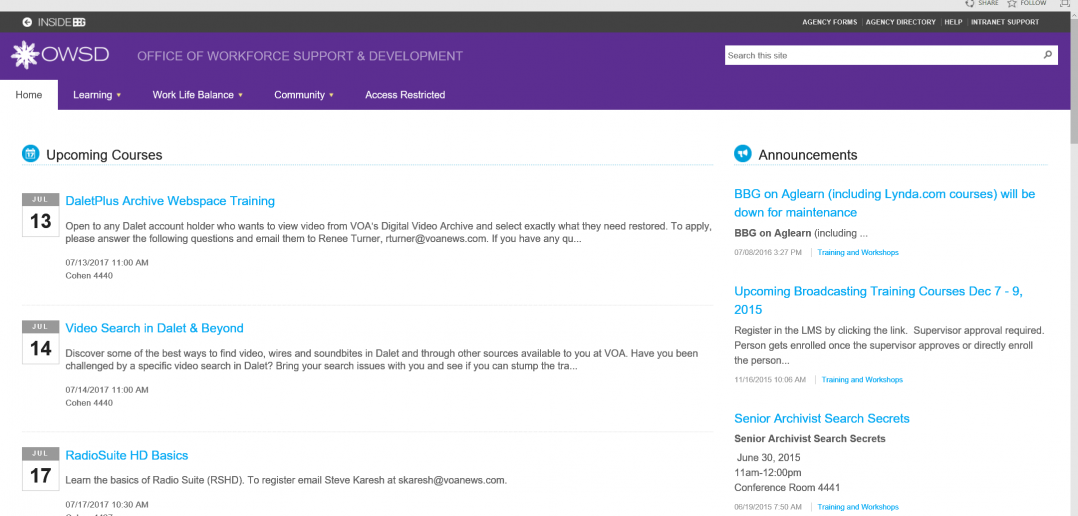Click the Upcoming Courses calendar icon
The height and width of the screenshot is (516, 1078).
30,154
